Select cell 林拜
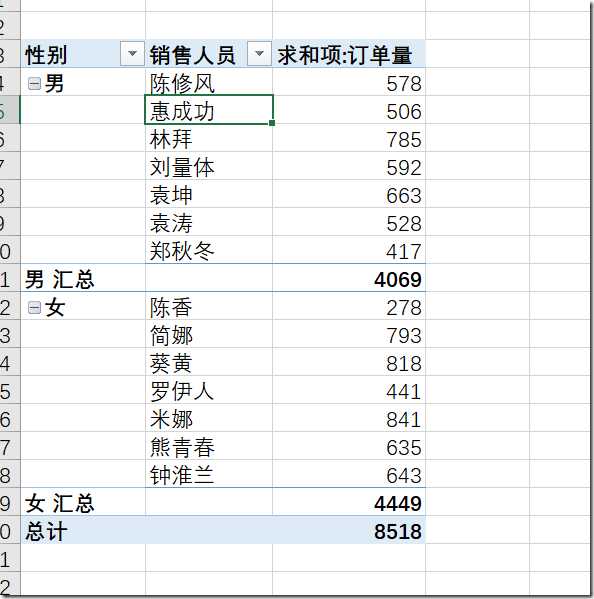 pyautogui.click(x=209, y=138)
